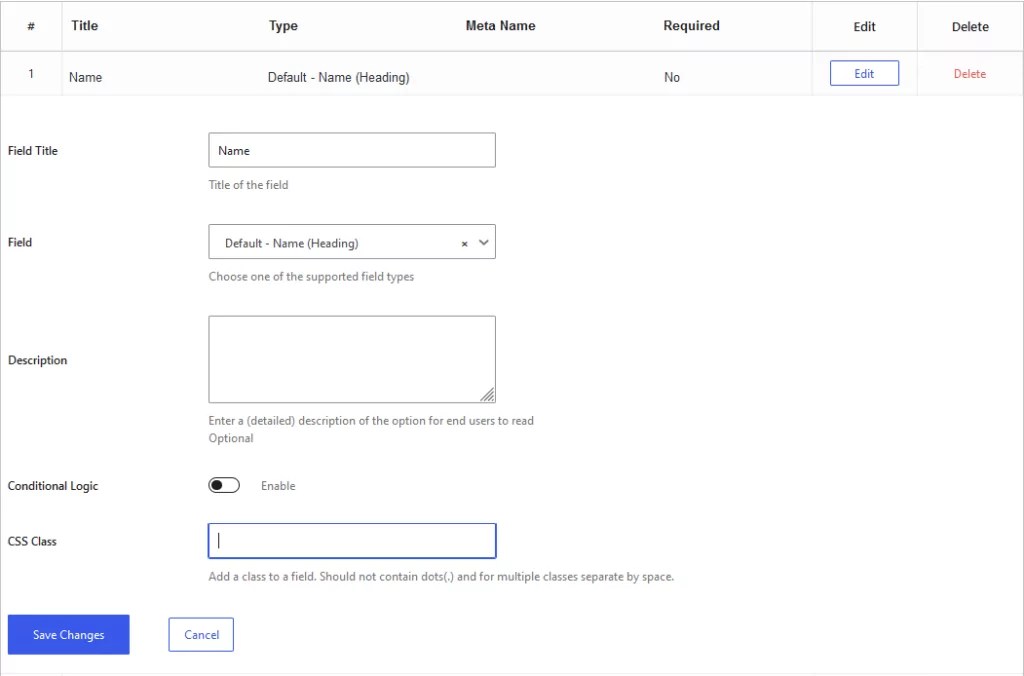The height and width of the screenshot is (676, 1024).
Task: Delete the Name field entry
Action: coord(969,73)
